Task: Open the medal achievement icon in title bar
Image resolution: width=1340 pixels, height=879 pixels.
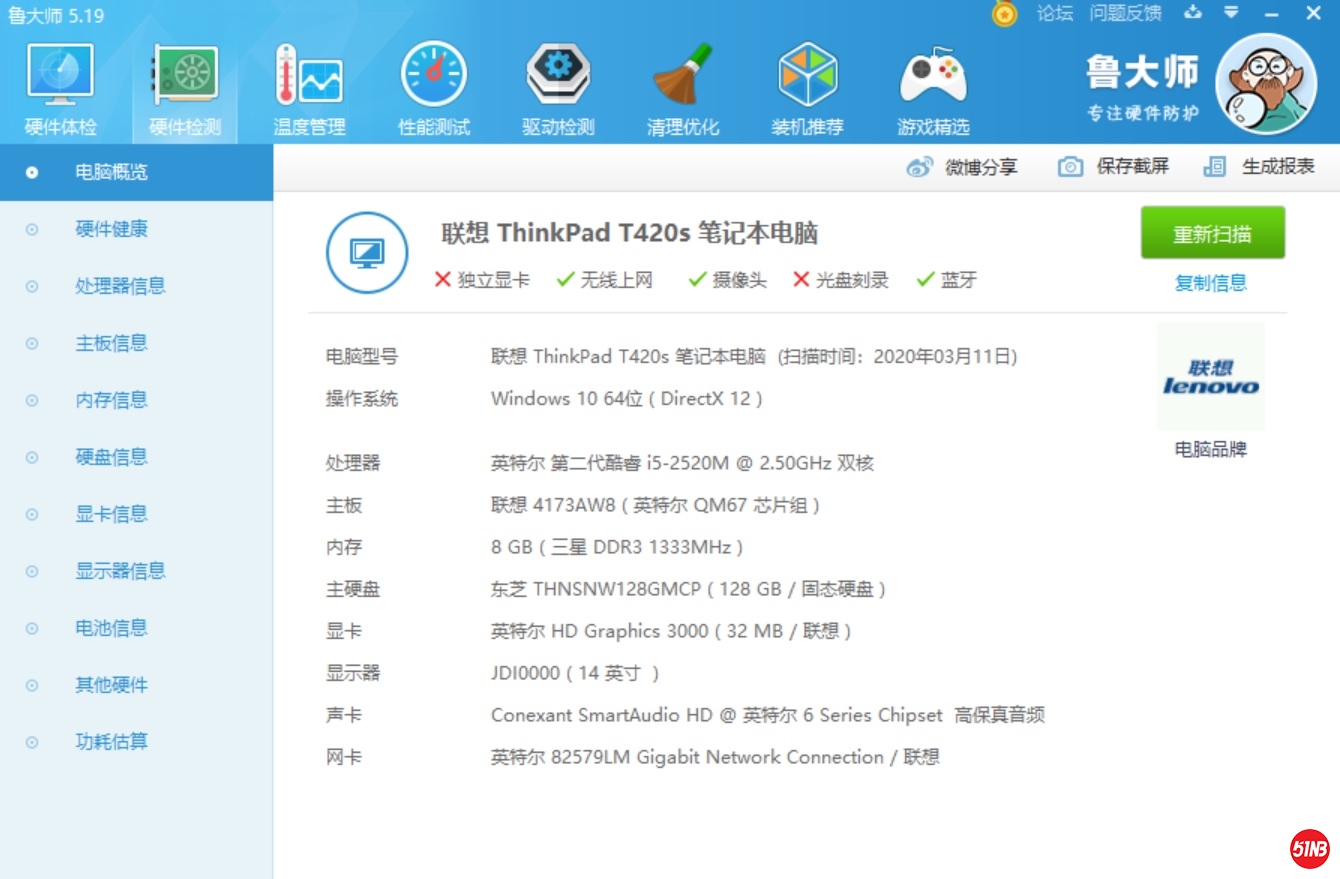Action: (x=1004, y=14)
